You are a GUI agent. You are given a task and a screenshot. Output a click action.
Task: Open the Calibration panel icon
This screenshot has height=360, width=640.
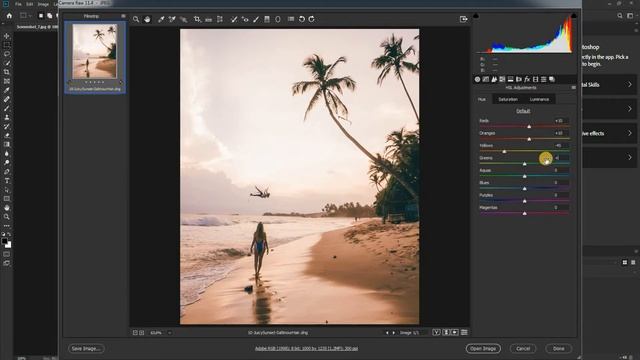pos(535,79)
